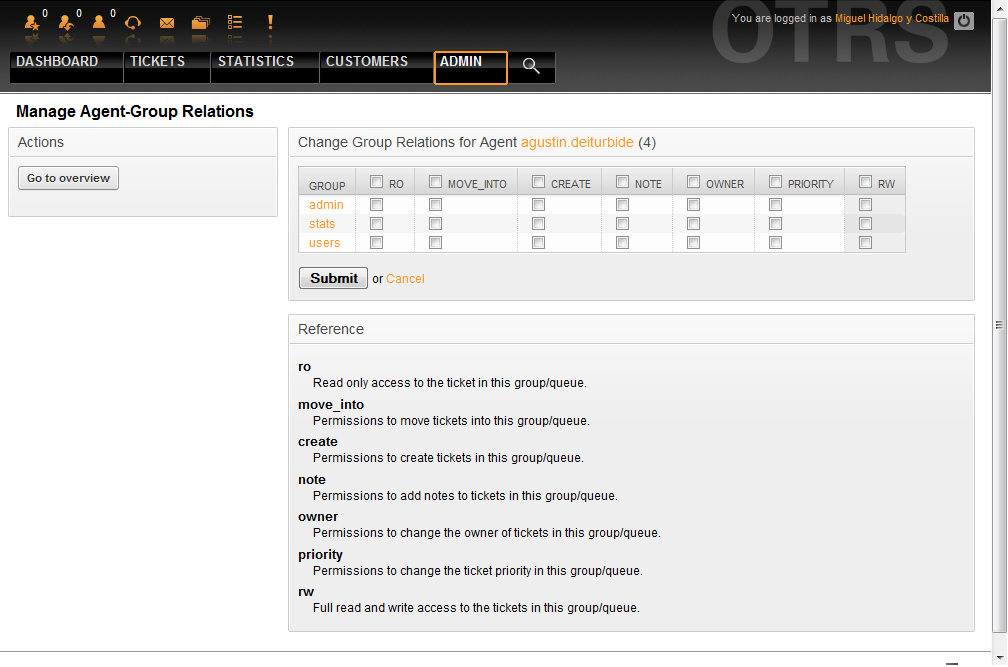Viewport: 1008px width, 667px height.
Task: Click the magnifying glass search icon
Action: 531,66
